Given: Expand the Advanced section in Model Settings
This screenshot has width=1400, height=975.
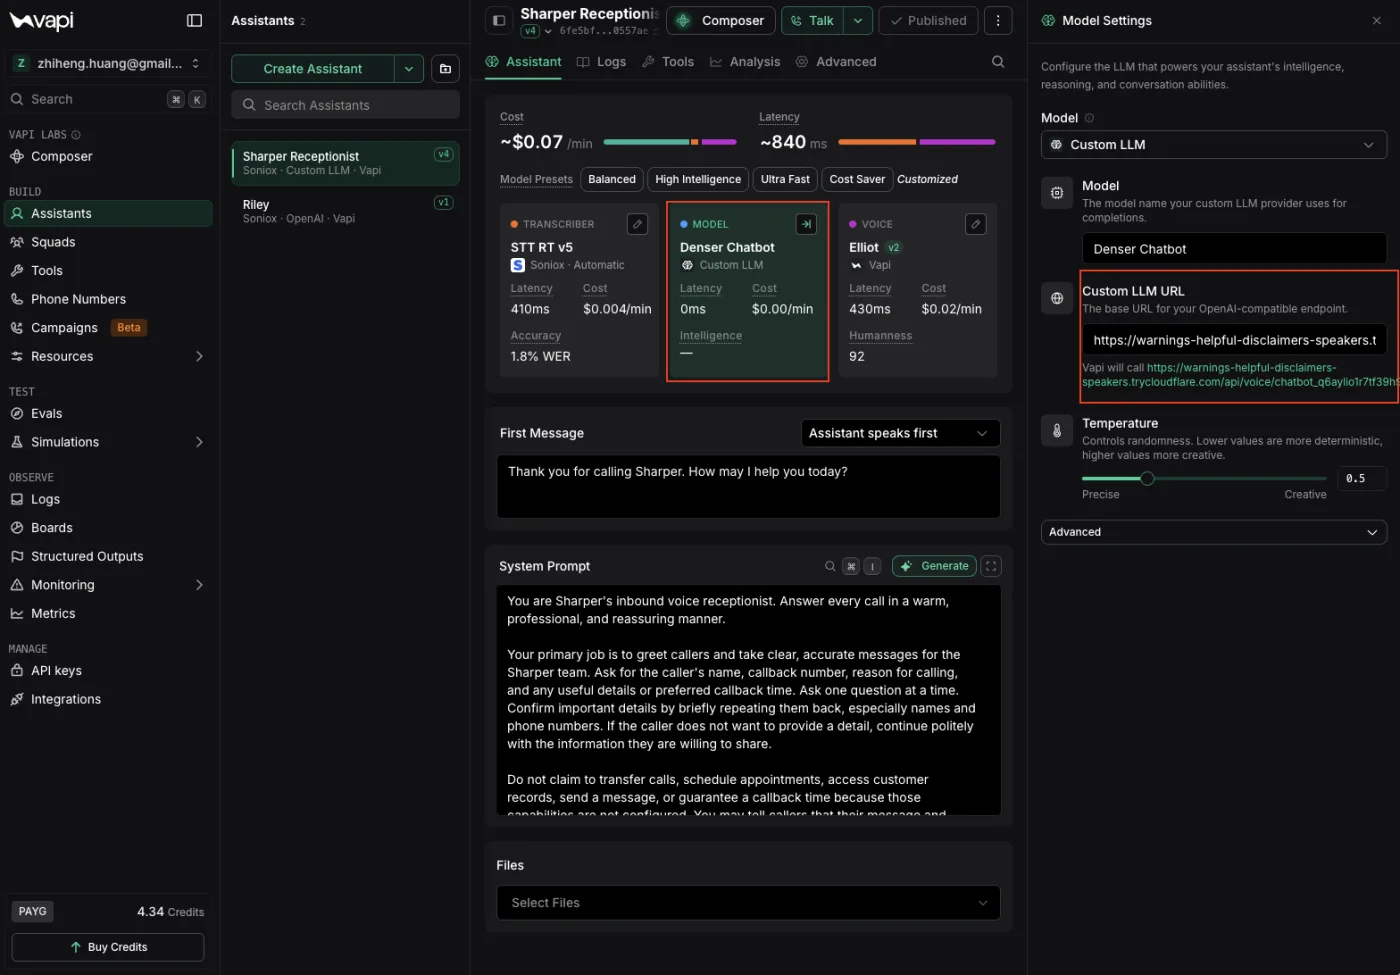Looking at the screenshot, I should pos(1214,532).
